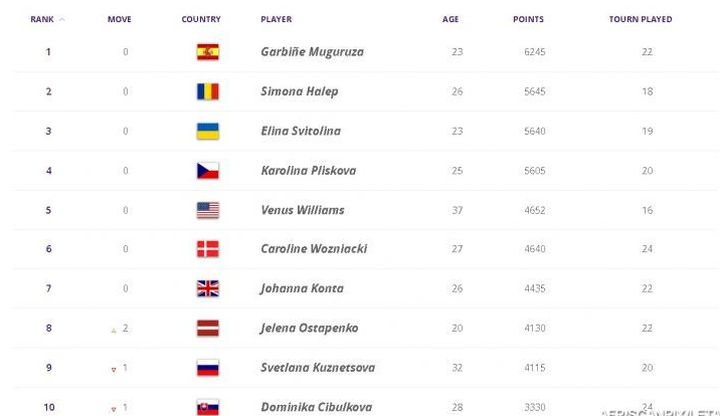Click Svetlana Kuznetsova's red down move arrow
720x416 pixels.
(x=113, y=369)
